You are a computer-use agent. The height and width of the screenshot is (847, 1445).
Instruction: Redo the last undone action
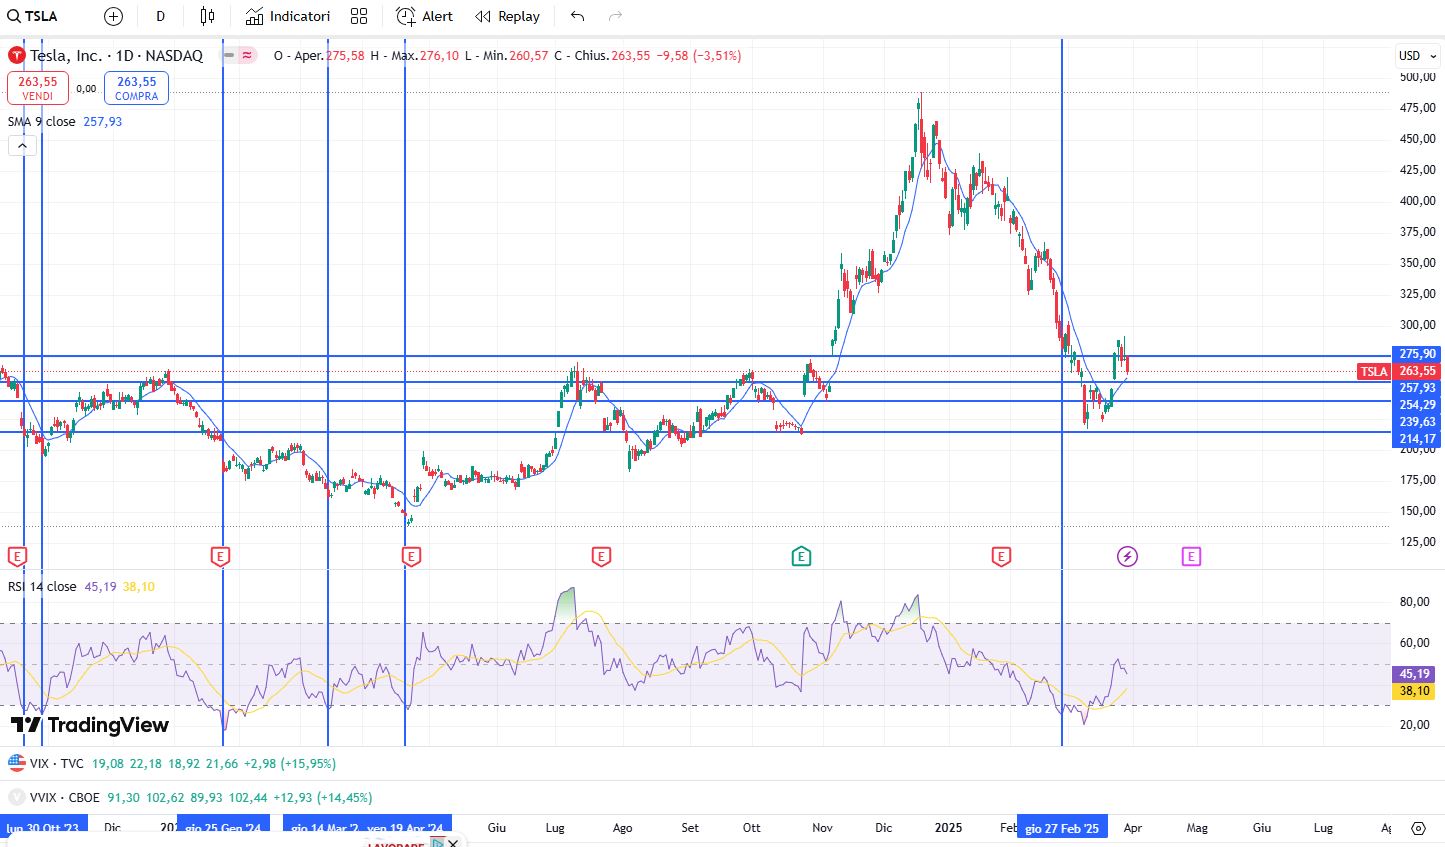(616, 16)
